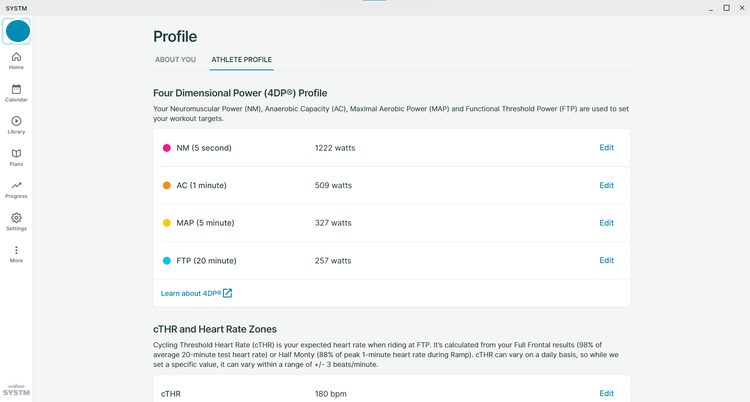
Task: Click the yellow MAP color dot
Action: (x=166, y=223)
